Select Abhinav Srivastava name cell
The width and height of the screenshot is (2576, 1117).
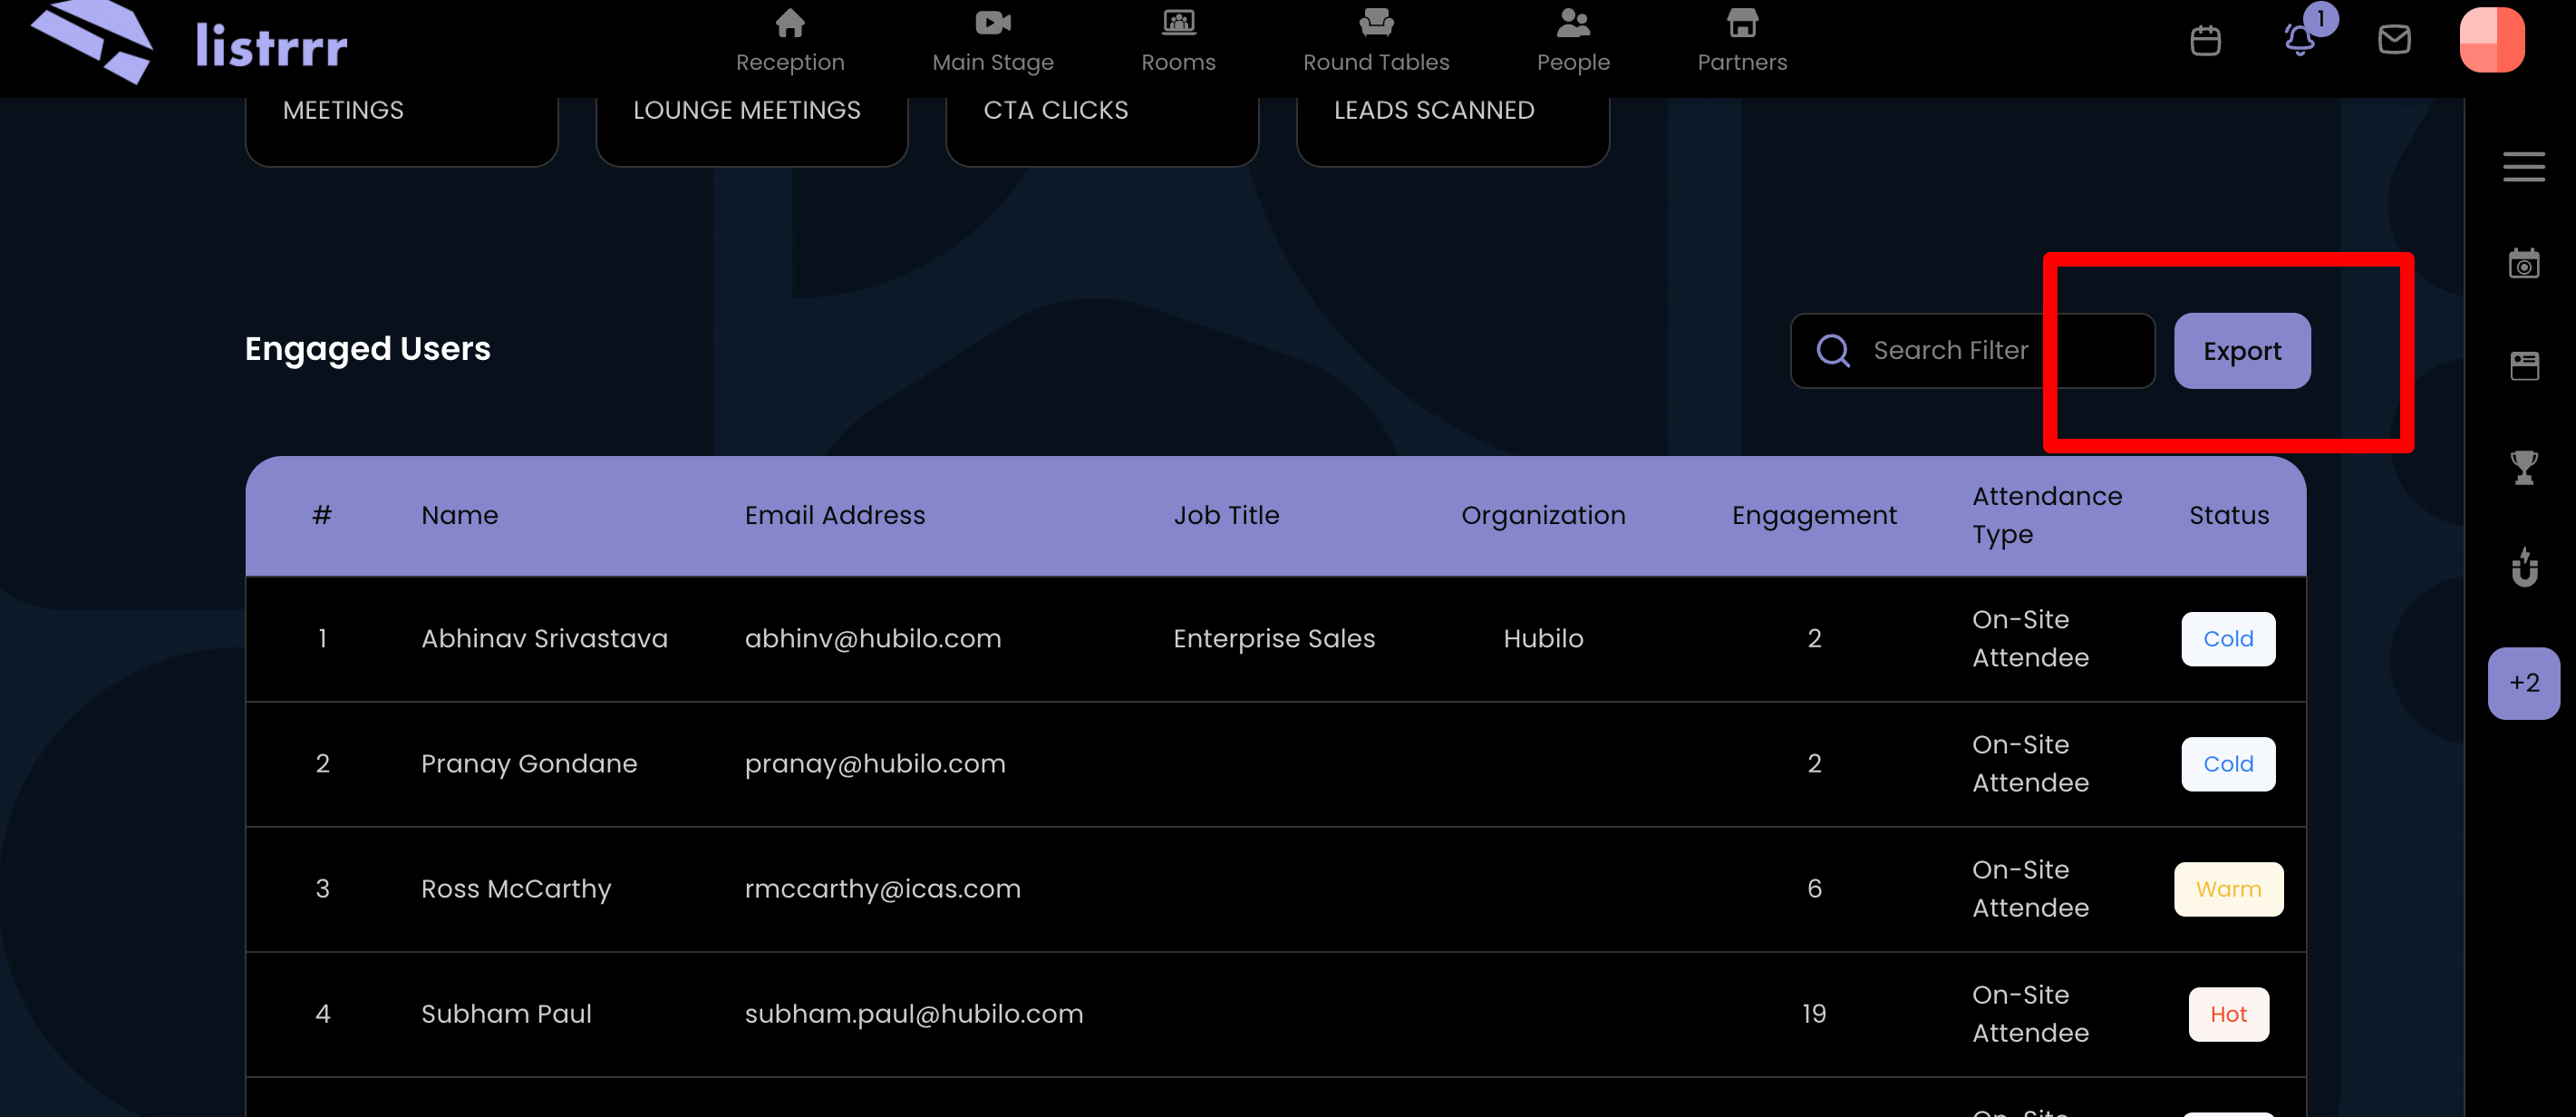[x=544, y=638]
